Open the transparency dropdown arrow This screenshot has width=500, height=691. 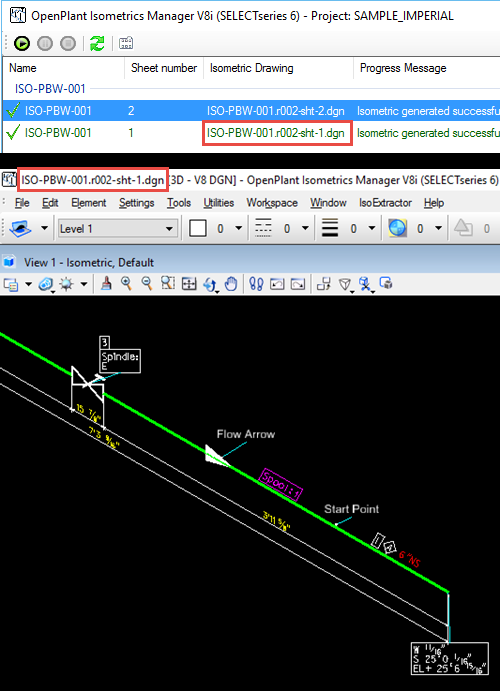click(x=438, y=228)
